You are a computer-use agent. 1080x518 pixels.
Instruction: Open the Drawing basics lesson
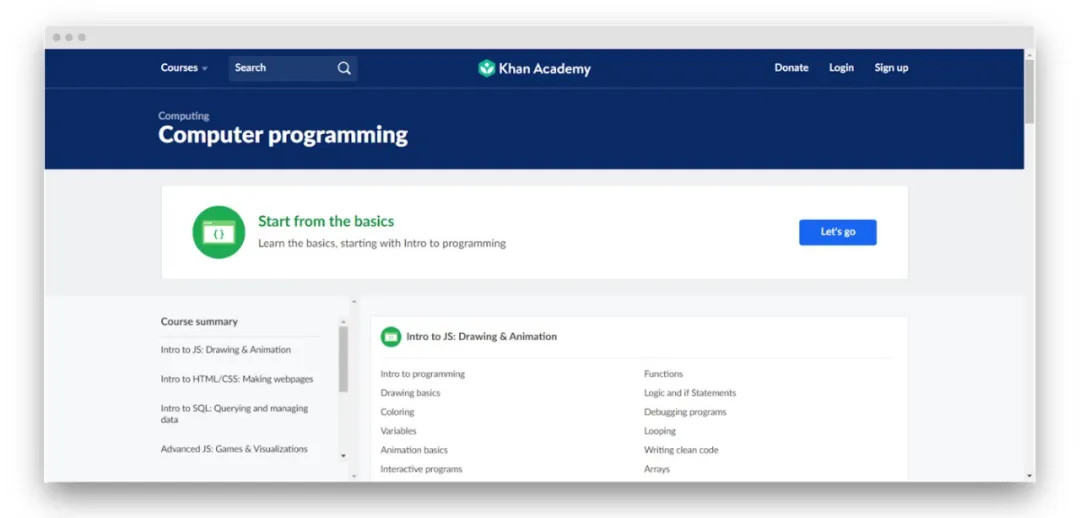[x=411, y=393]
